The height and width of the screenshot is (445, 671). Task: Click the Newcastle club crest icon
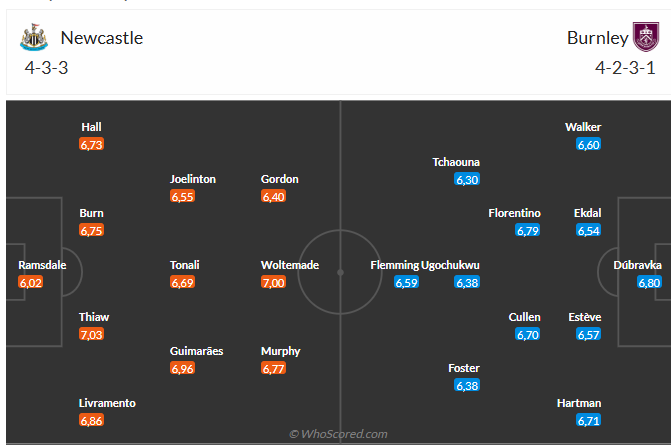pyautogui.click(x=33, y=38)
